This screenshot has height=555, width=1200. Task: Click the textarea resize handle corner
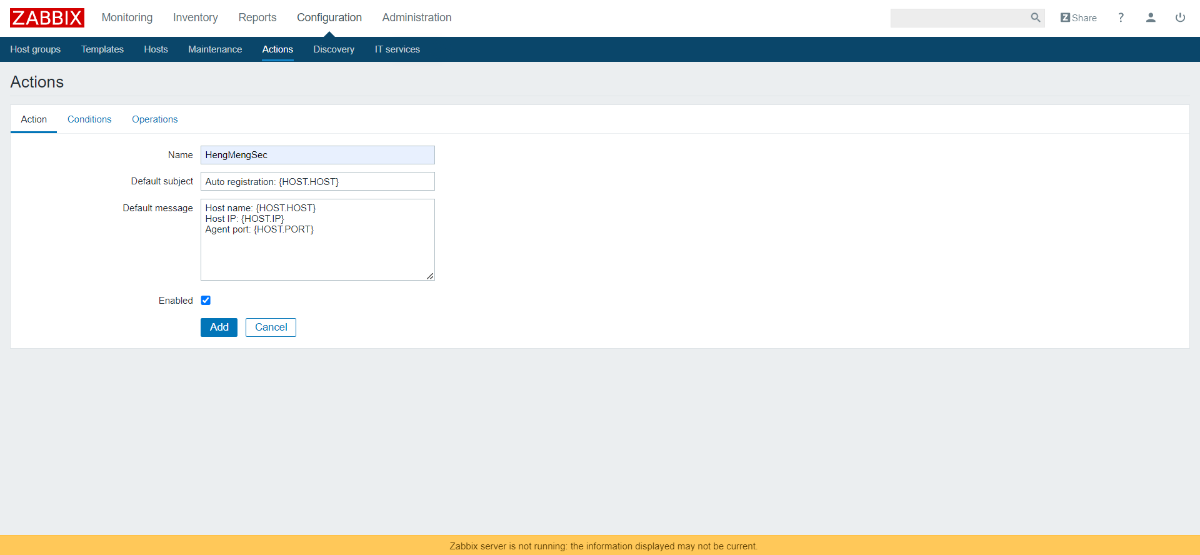click(430, 276)
